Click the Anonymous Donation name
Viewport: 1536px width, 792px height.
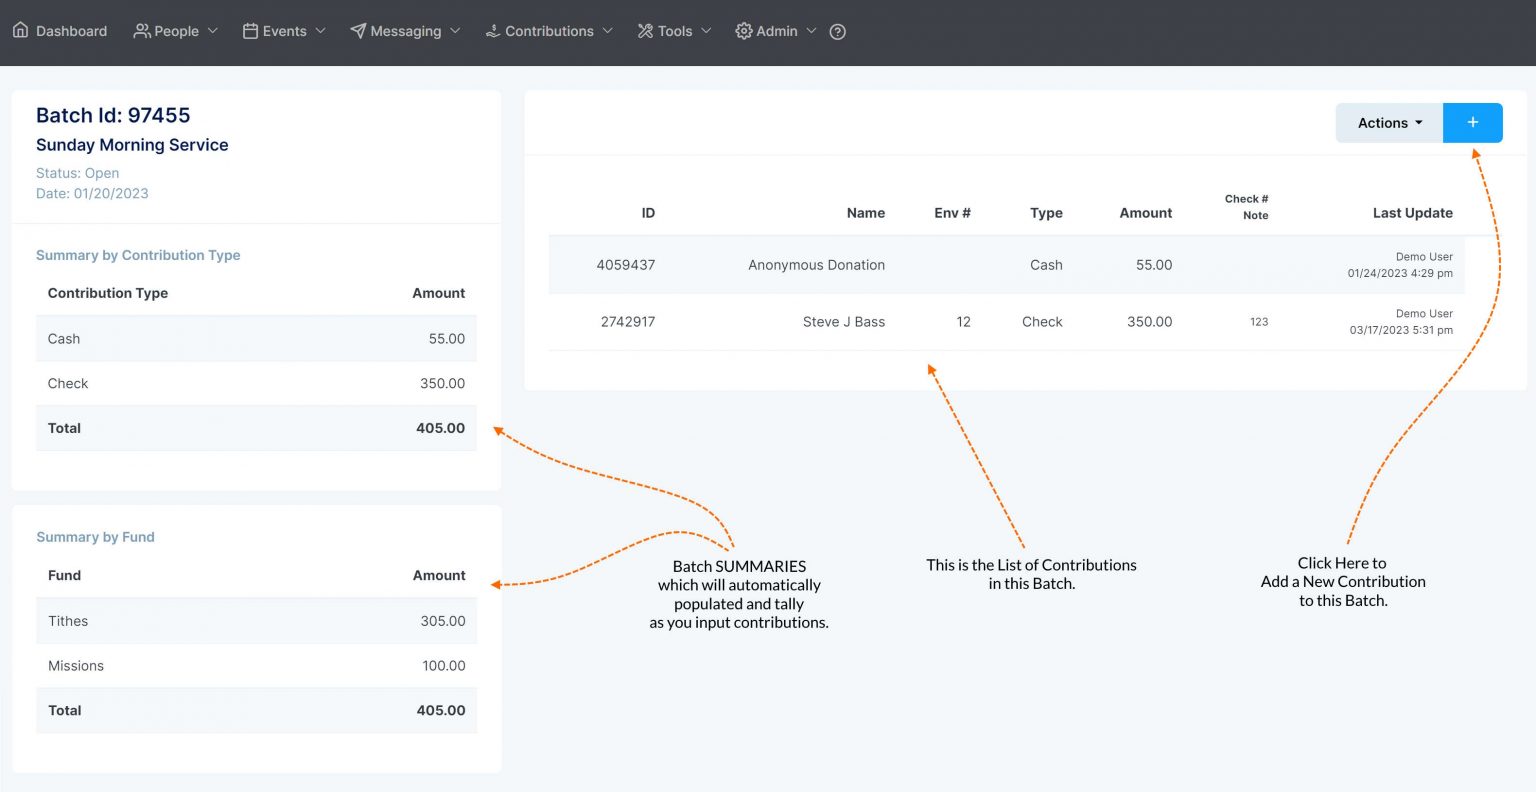816,265
